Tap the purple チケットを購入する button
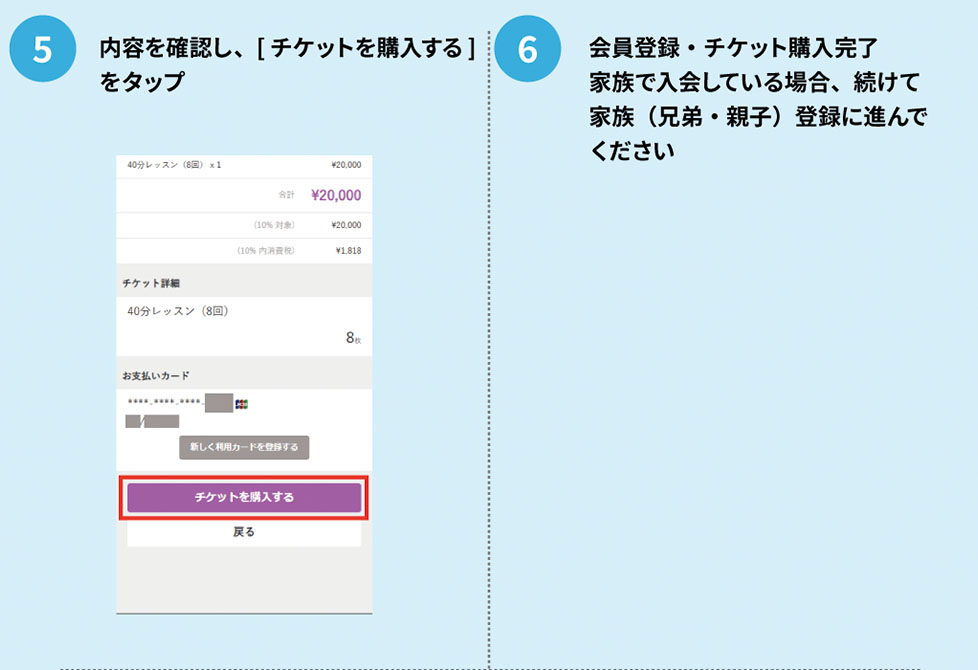978x670 pixels. pyautogui.click(x=244, y=497)
